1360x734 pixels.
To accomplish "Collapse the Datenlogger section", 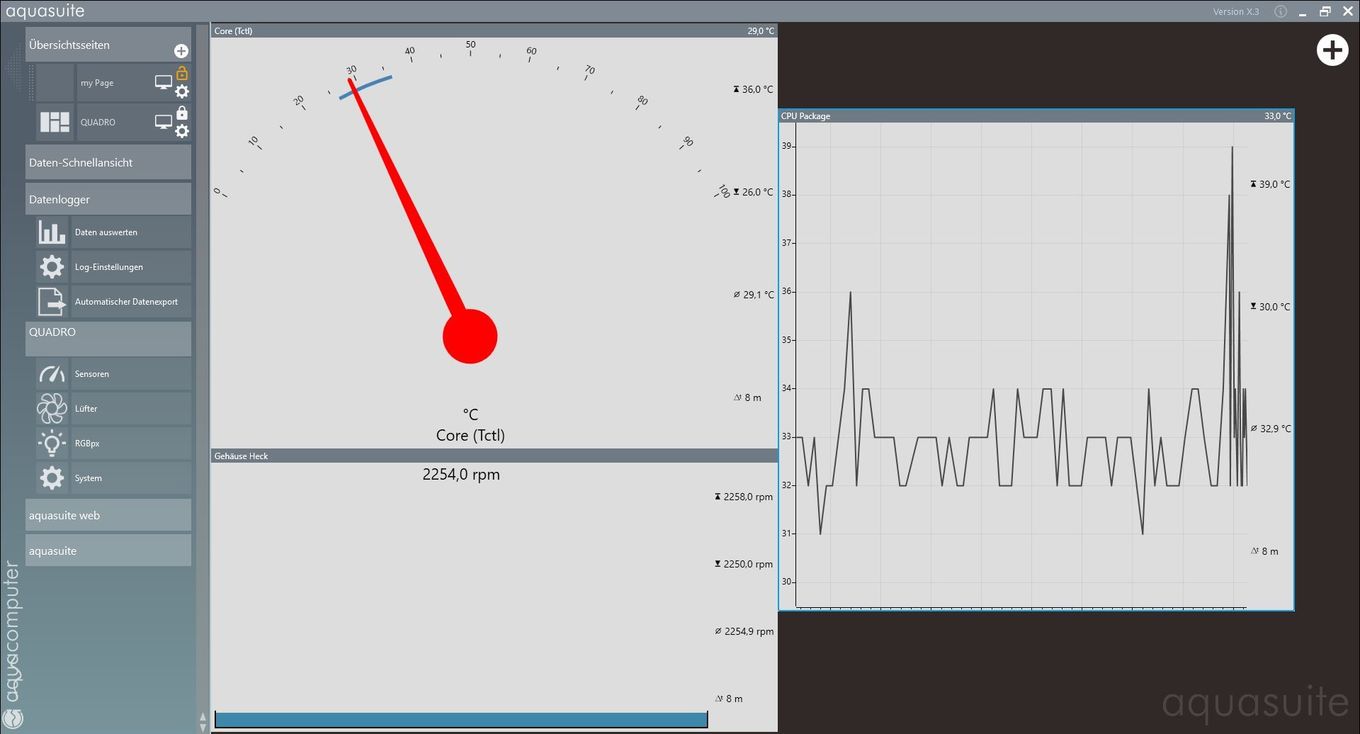I will click(108, 199).
